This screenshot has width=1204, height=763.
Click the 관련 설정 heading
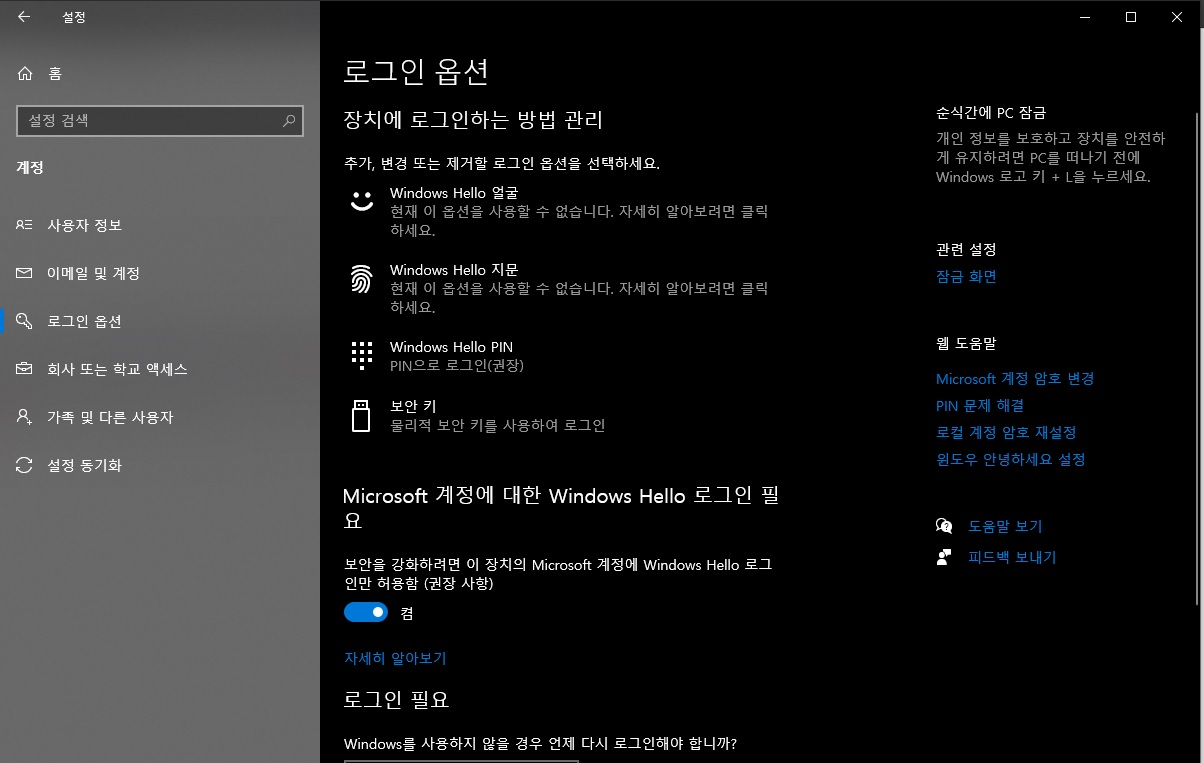966,249
